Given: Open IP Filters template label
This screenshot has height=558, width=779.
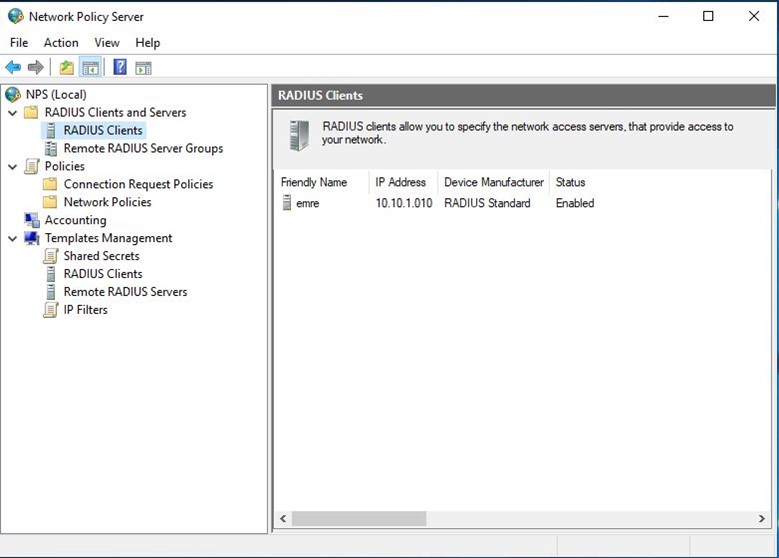Looking at the screenshot, I should tap(85, 310).
